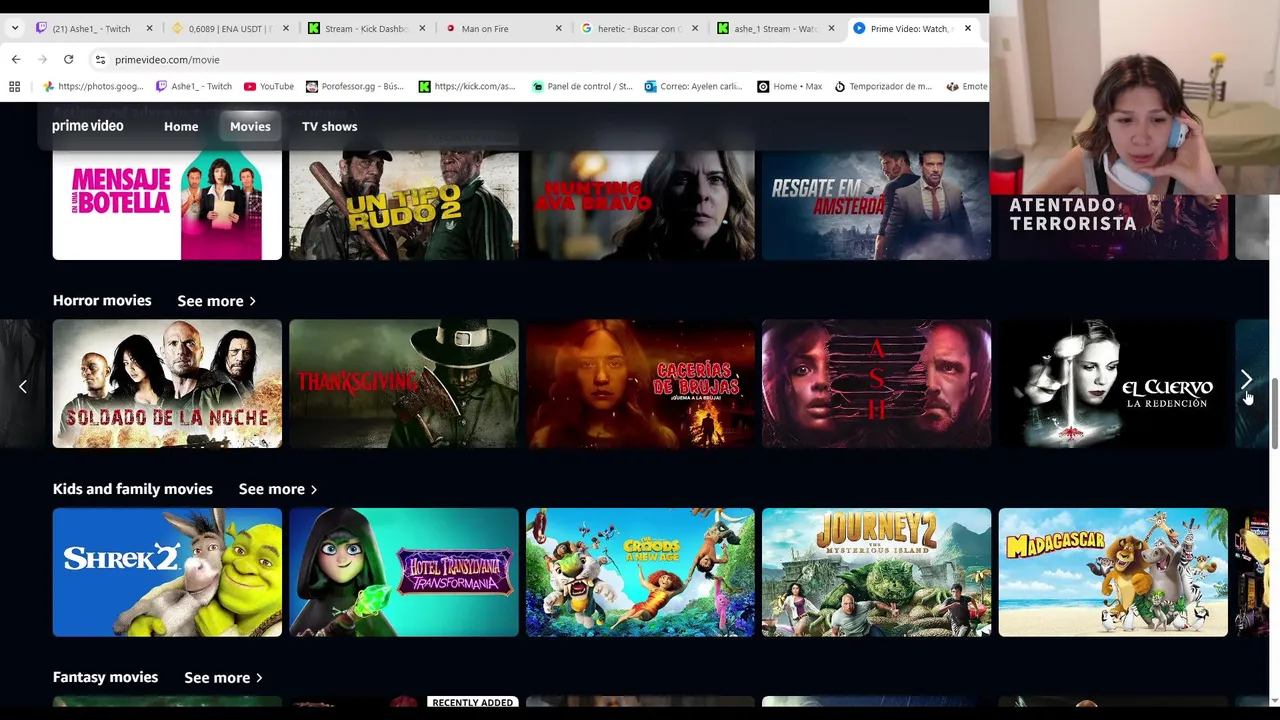The height and width of the screenshot is (720, 1280).
Task: Open the Cacerías de Brujas movie
Action: point(640,384)
